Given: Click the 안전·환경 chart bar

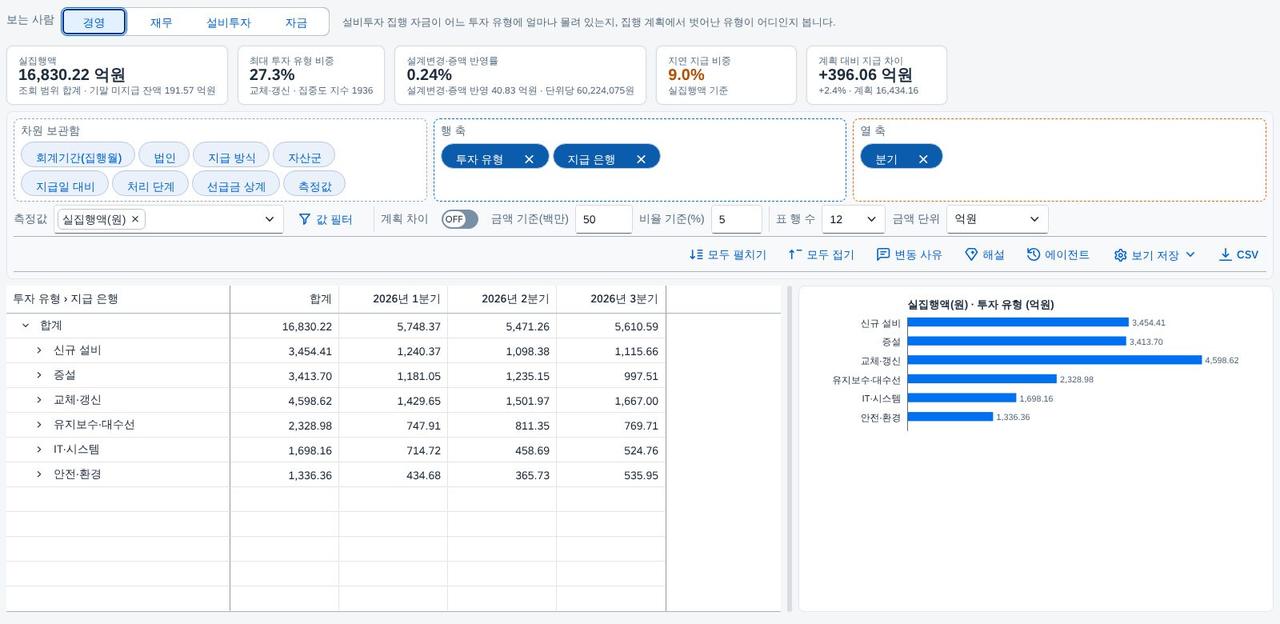Looking at the screenshot, I should (950, 417).
